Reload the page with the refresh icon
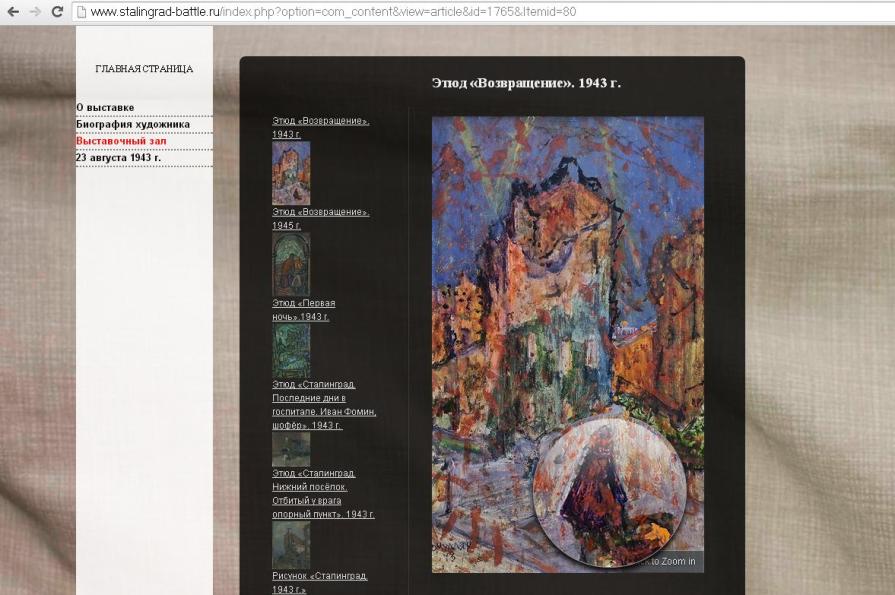Viewport: 895px width, 595px height. [57, 11]
